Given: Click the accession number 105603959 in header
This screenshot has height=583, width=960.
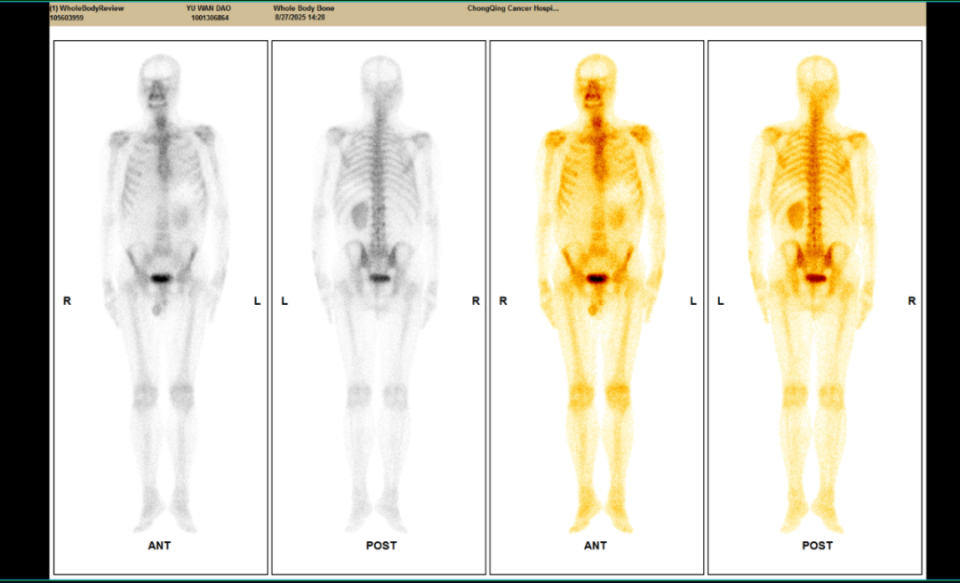Looking at the screenshot, I should 69,18.
